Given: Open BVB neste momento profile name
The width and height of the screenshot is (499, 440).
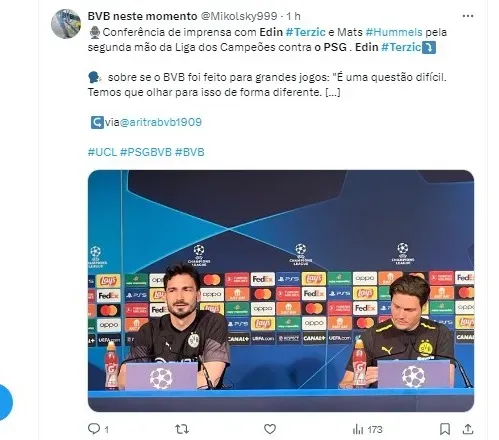Looking at the screenshot, I should point(142,16).
